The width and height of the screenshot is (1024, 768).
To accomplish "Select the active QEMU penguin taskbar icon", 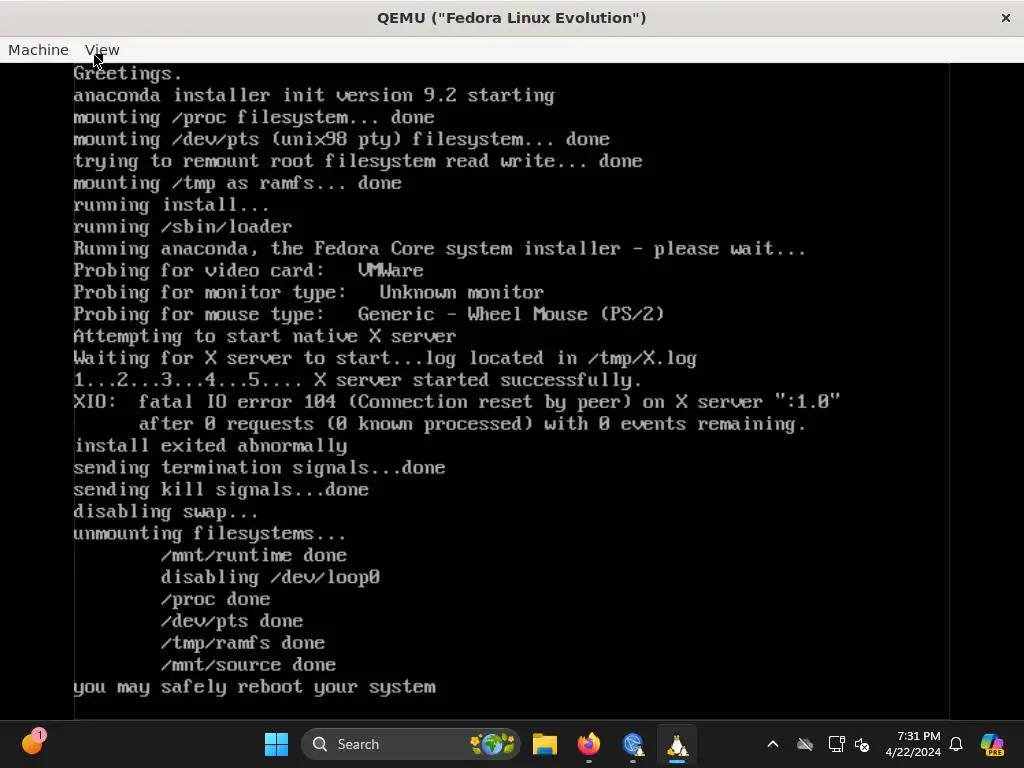I will tap(677, 744).
